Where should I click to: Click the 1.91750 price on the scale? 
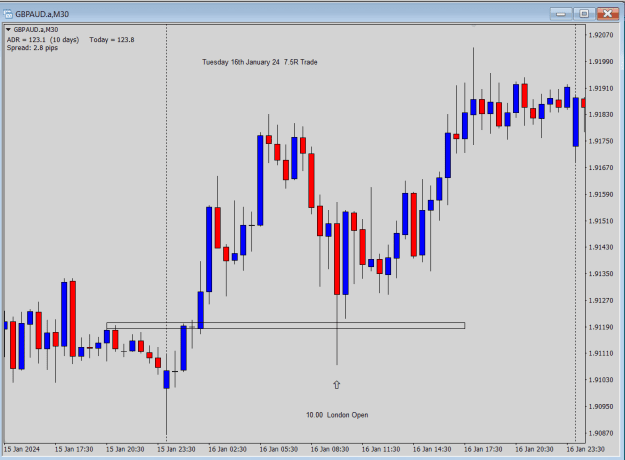(x=601, y=141)
